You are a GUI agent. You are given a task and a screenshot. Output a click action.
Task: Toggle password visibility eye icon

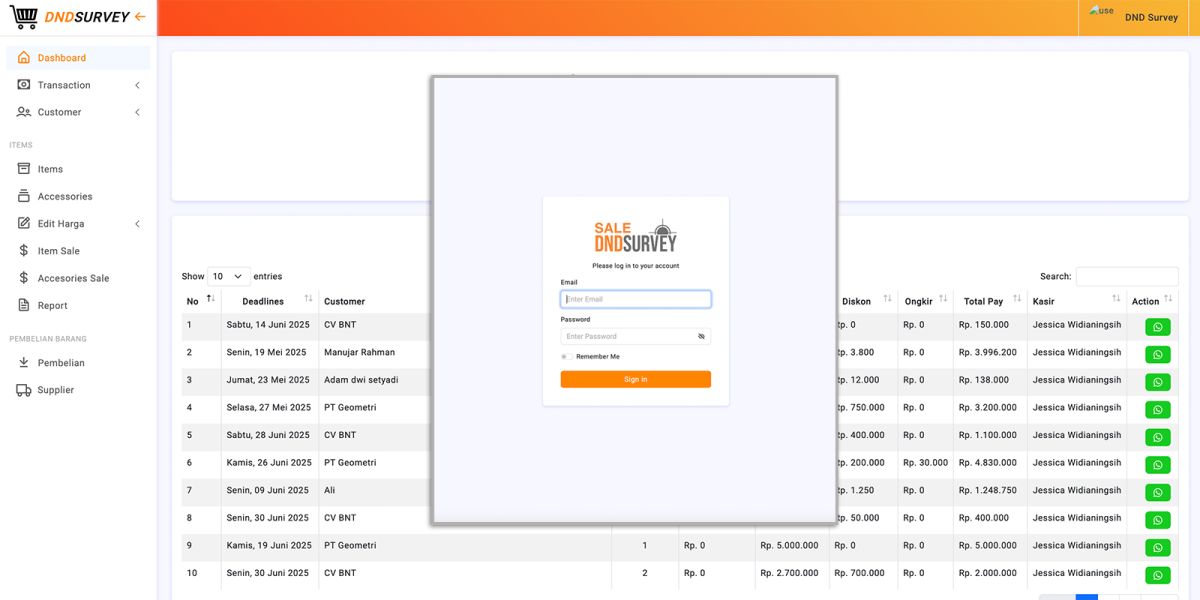701,337
